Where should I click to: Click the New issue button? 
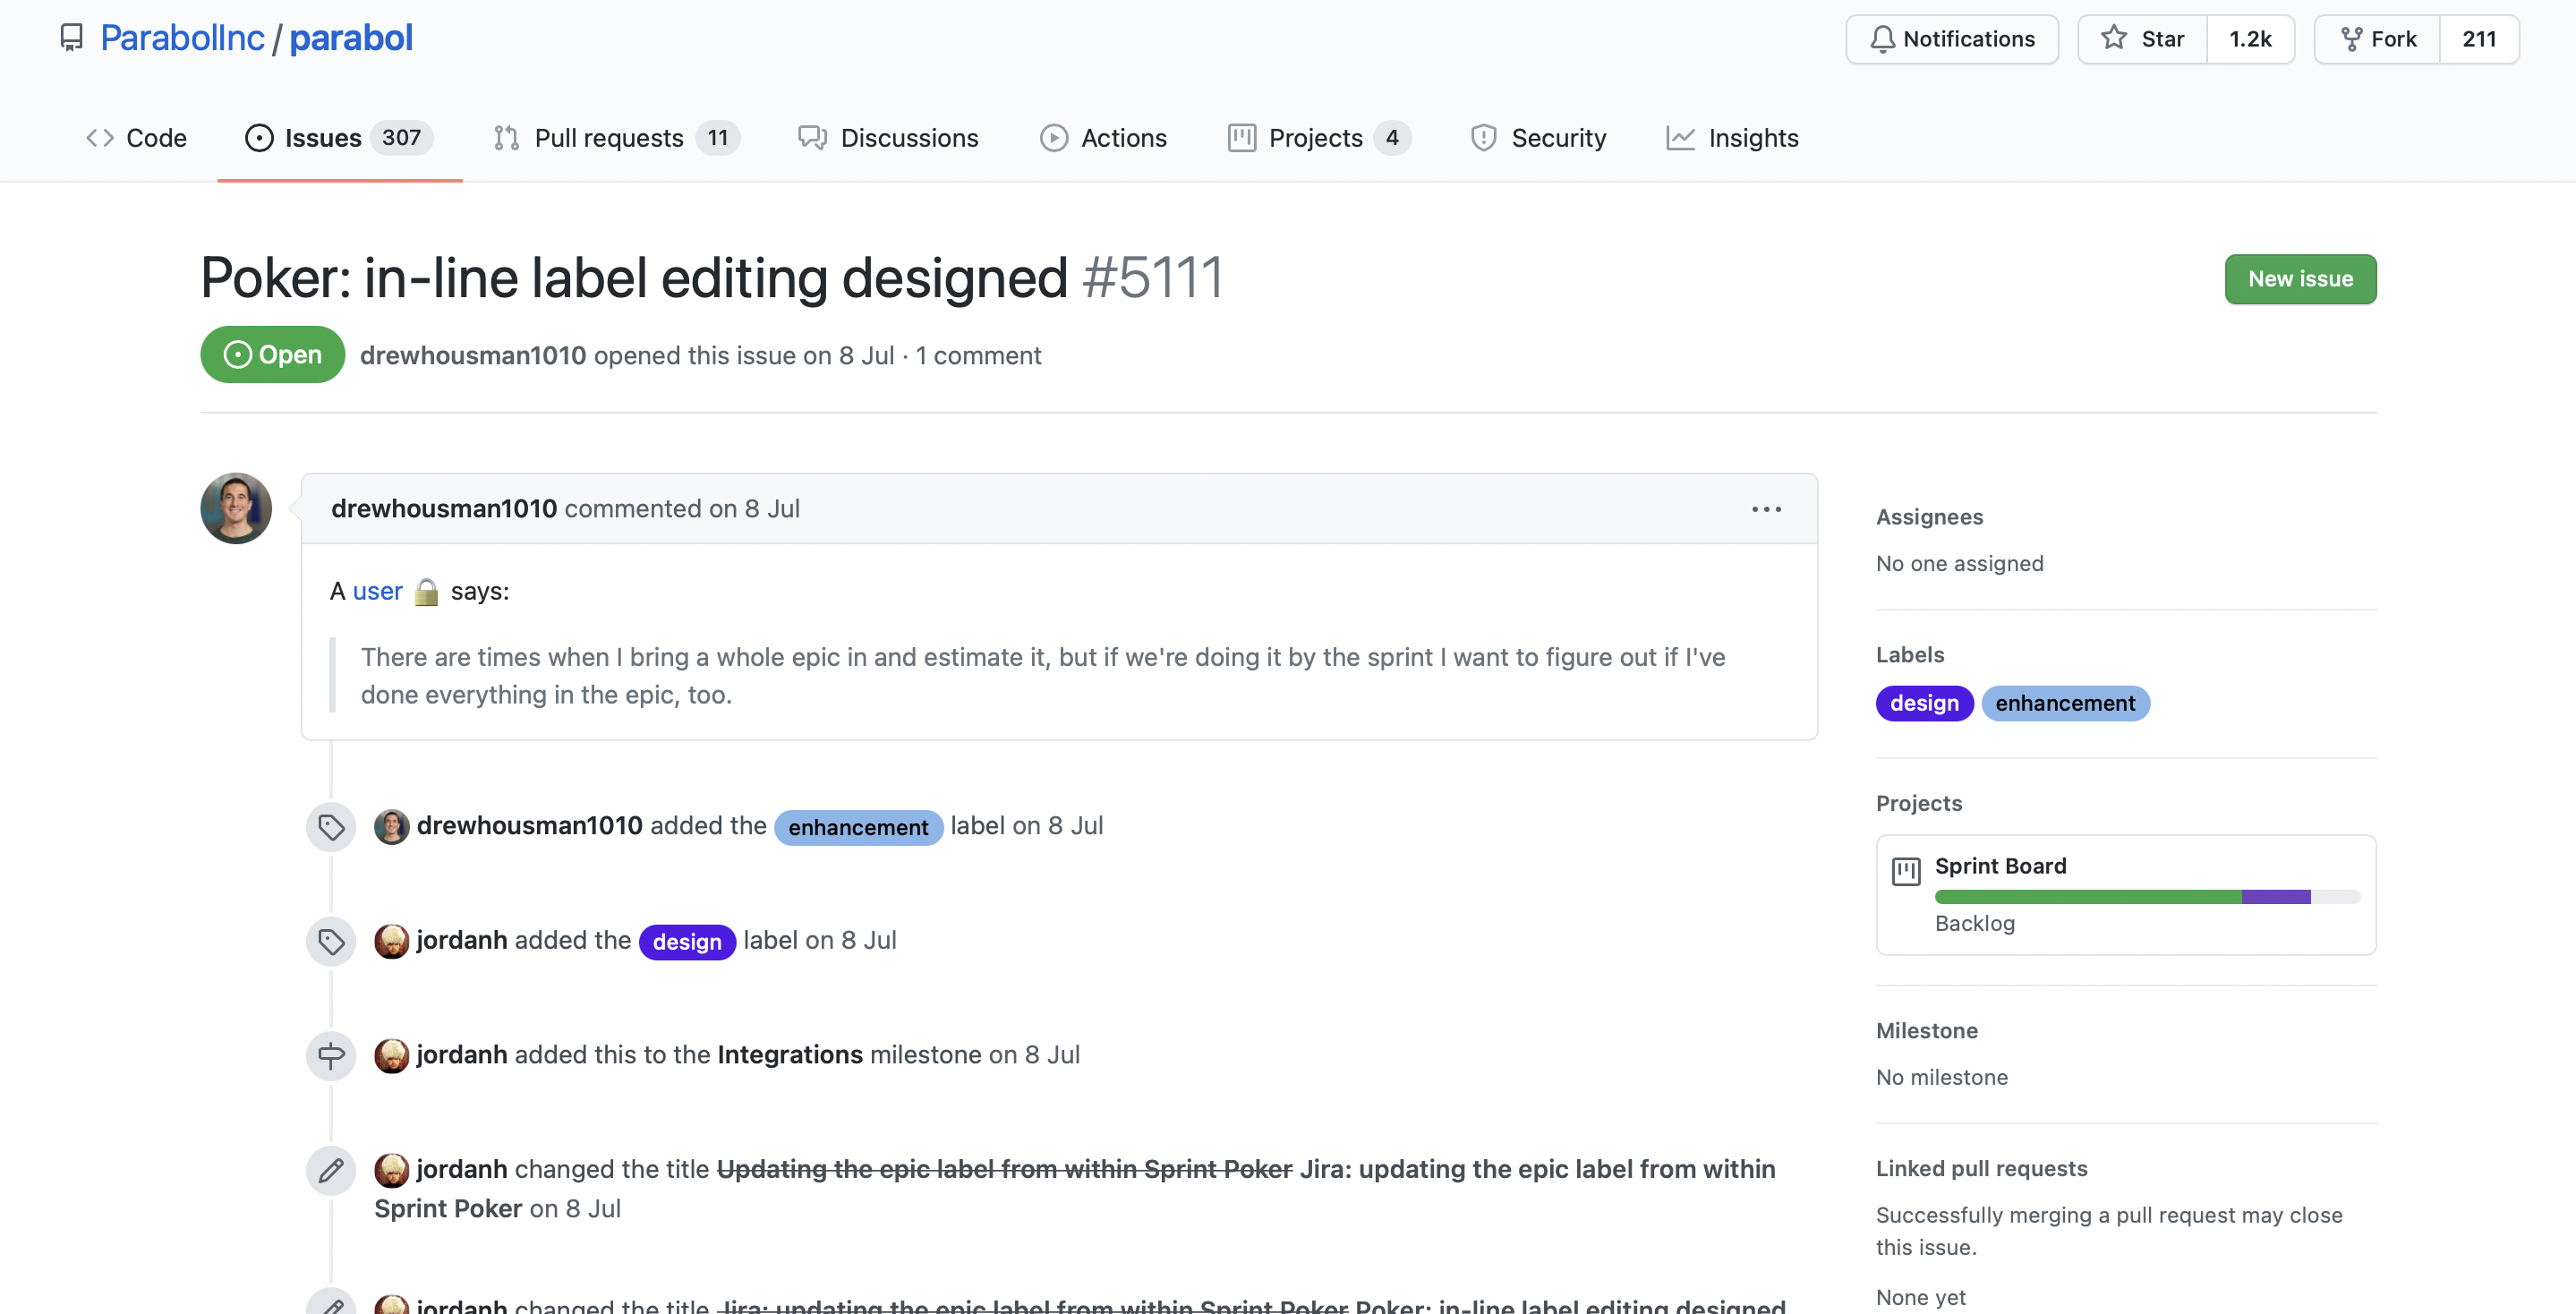[x=2301, y=277]
